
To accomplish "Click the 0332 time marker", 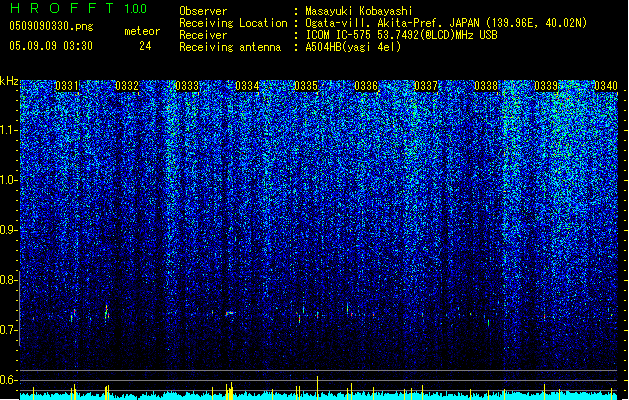I will tap(127, 86).
